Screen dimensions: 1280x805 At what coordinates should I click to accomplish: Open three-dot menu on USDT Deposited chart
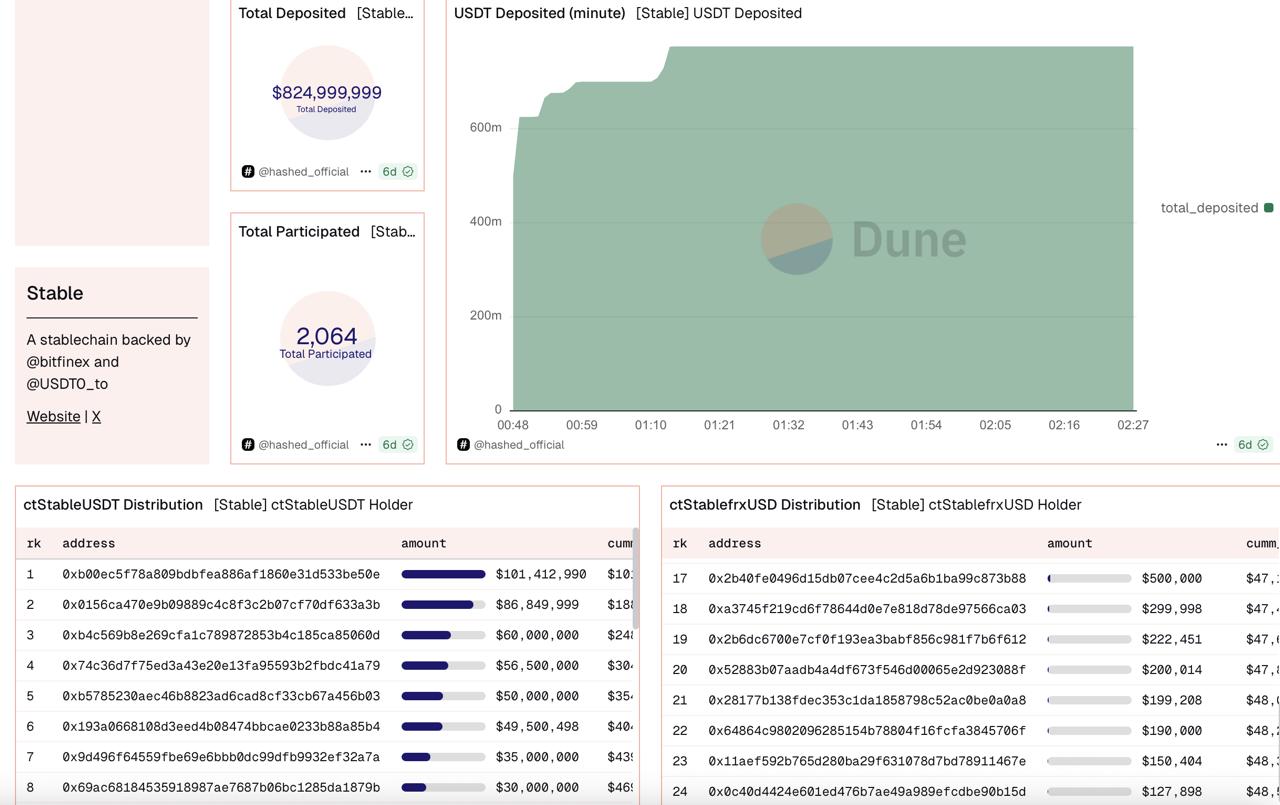(x=1221, y=445)
